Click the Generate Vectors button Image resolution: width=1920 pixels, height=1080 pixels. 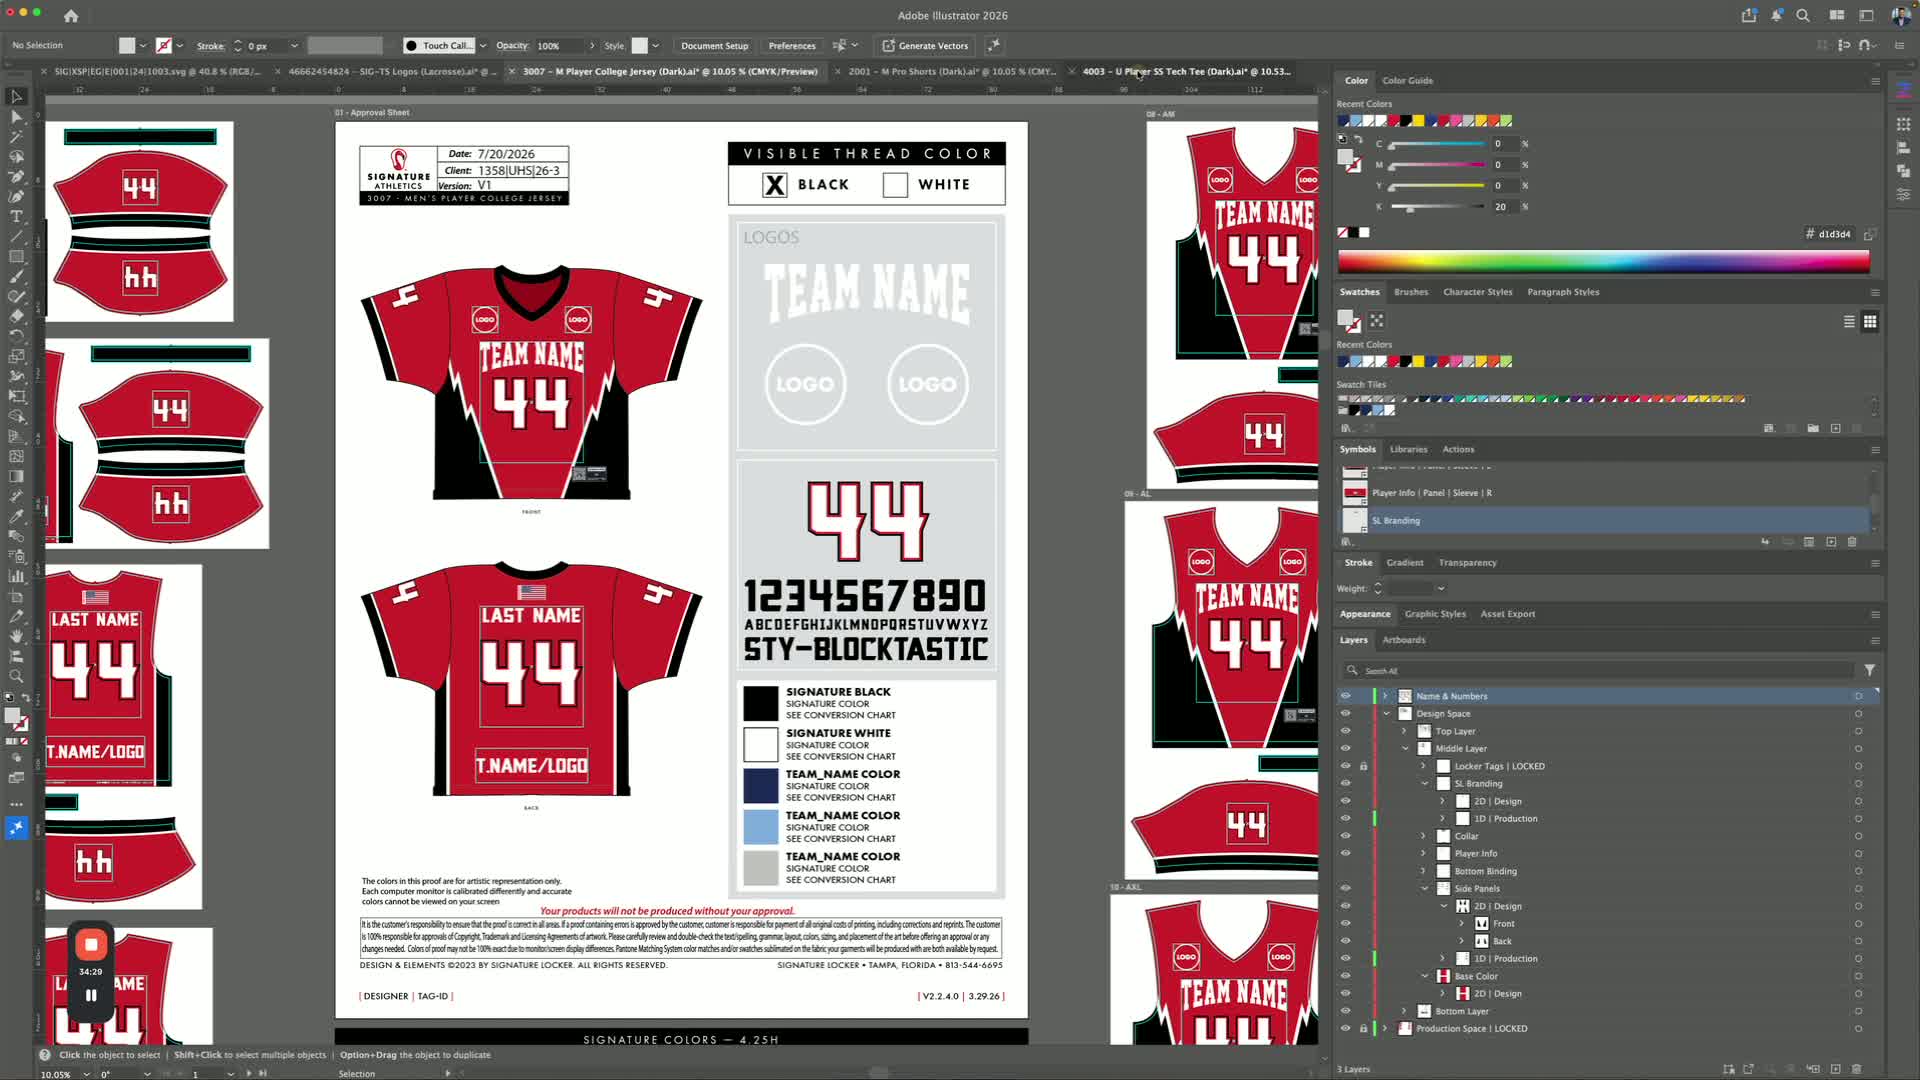tap(925, 46)
